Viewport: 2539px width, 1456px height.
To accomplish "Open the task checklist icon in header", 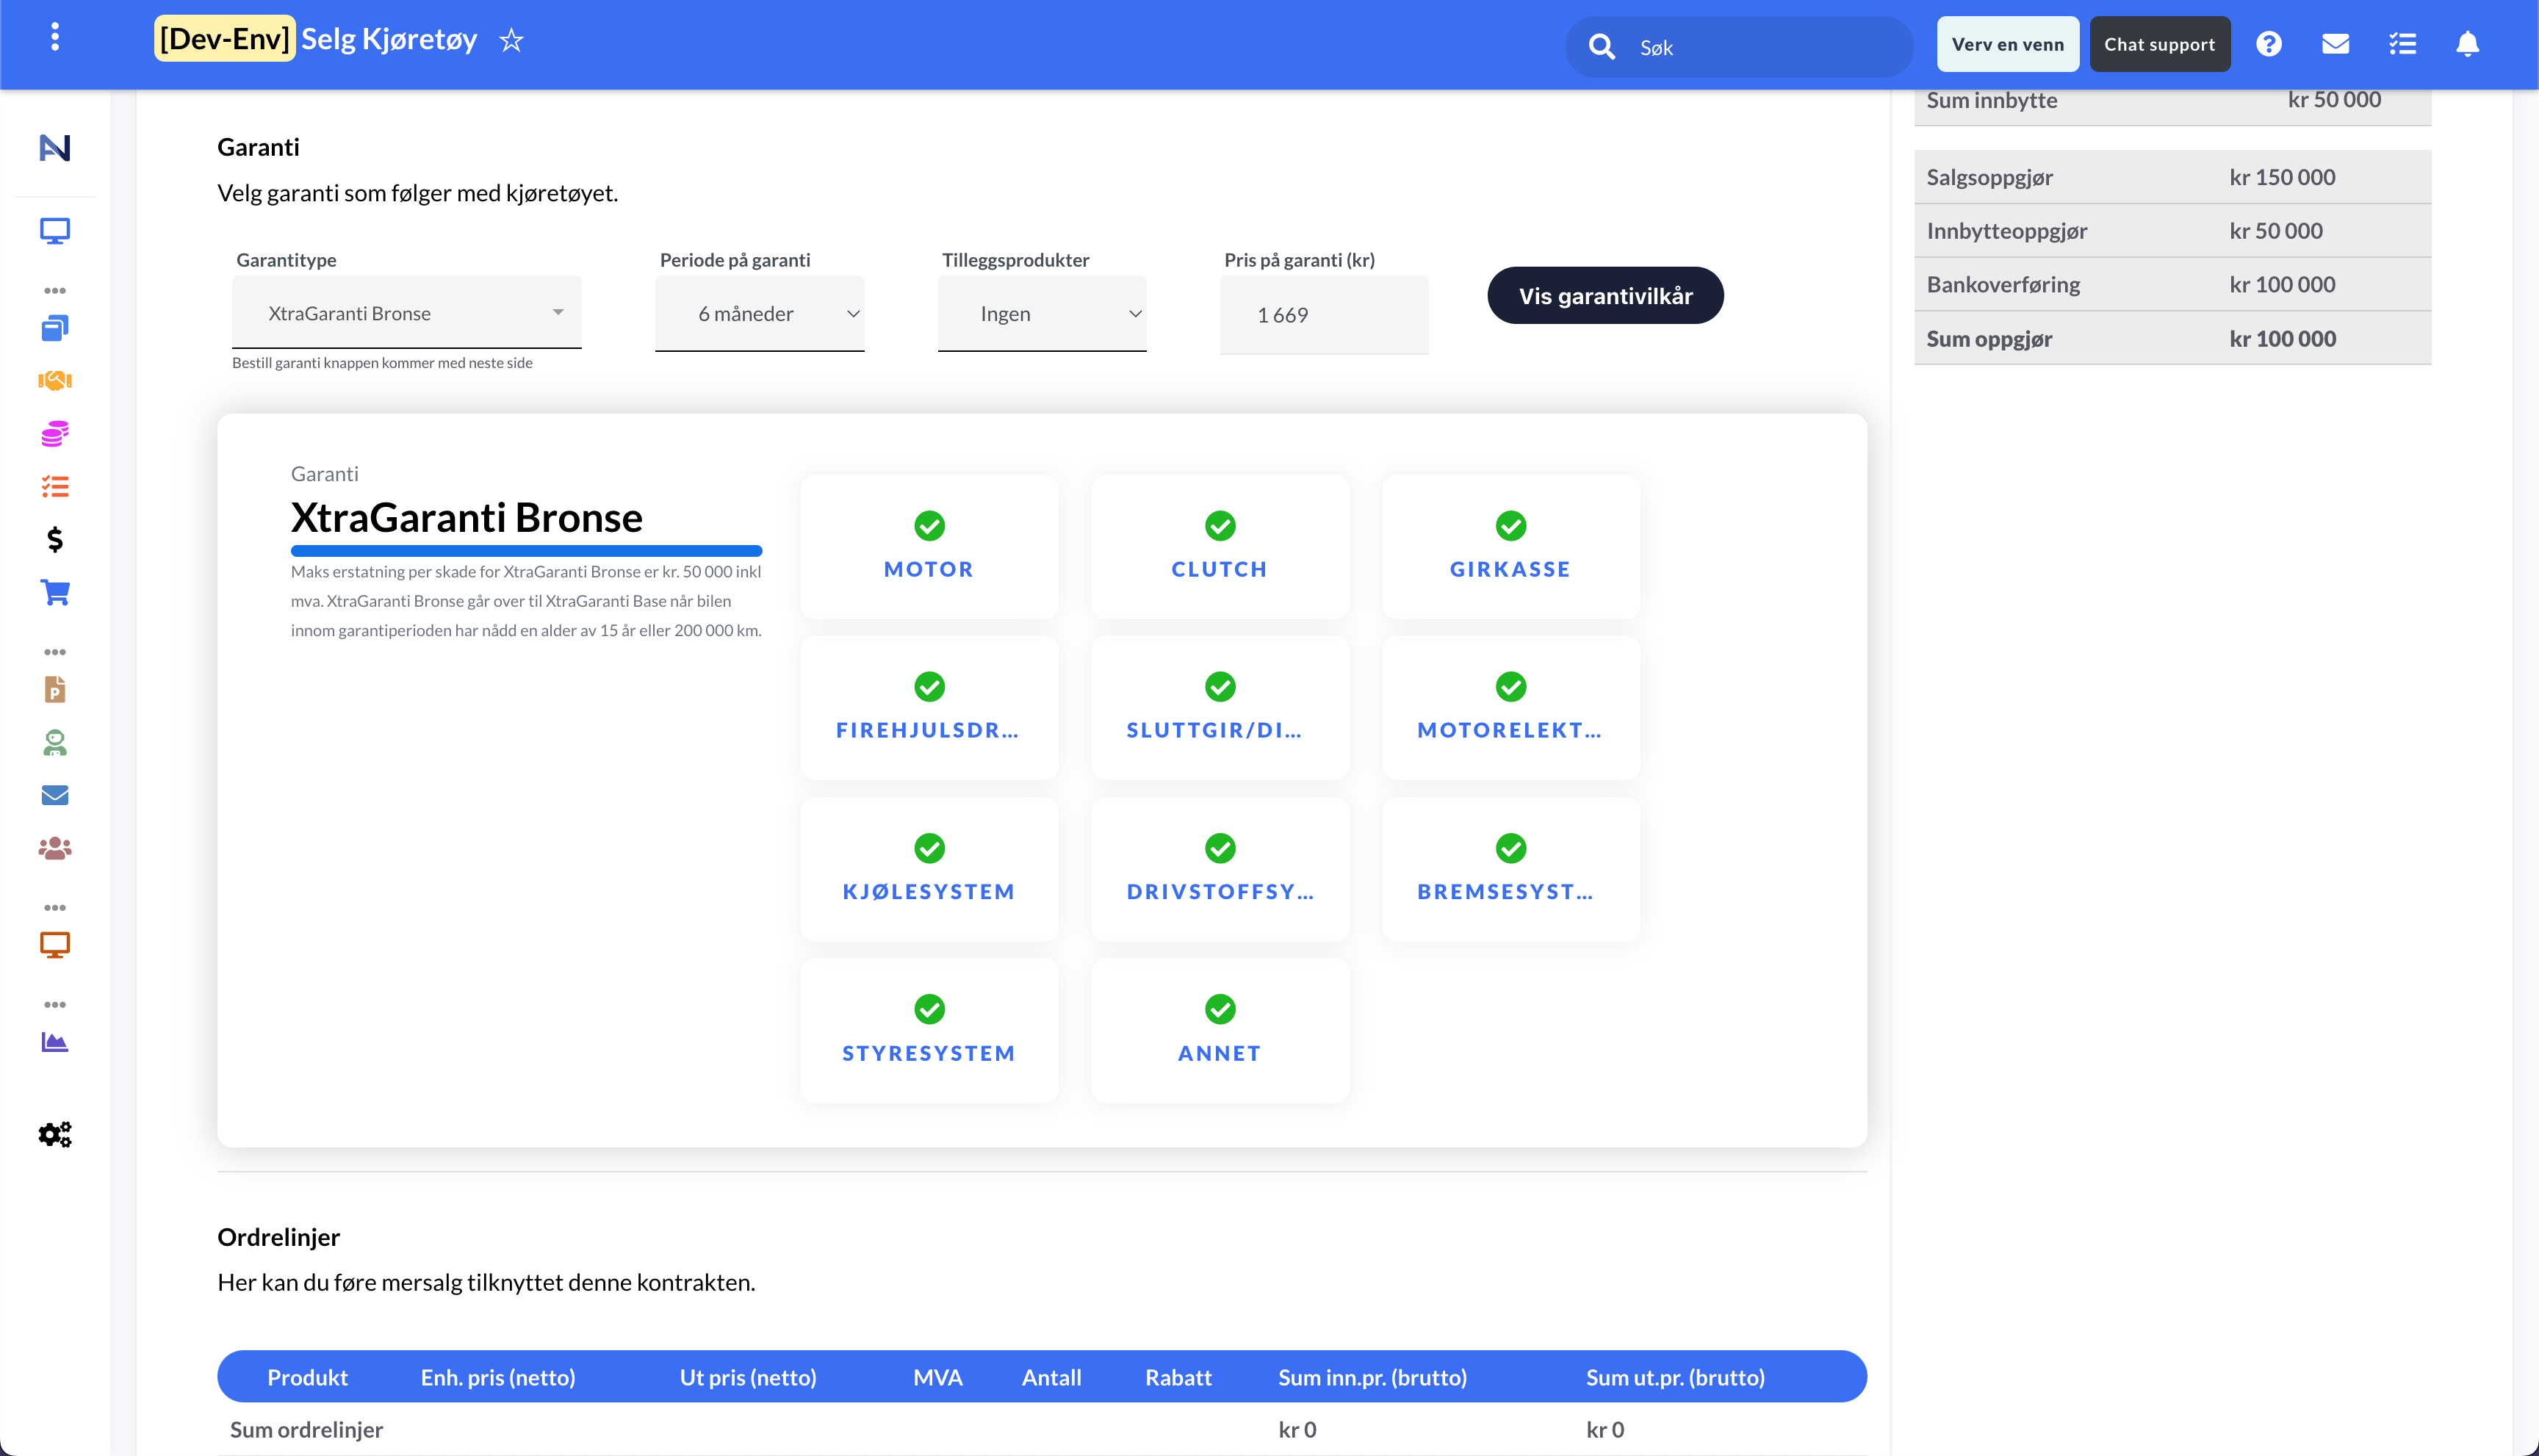I will pyautogui.click(x=2402, y=44).
